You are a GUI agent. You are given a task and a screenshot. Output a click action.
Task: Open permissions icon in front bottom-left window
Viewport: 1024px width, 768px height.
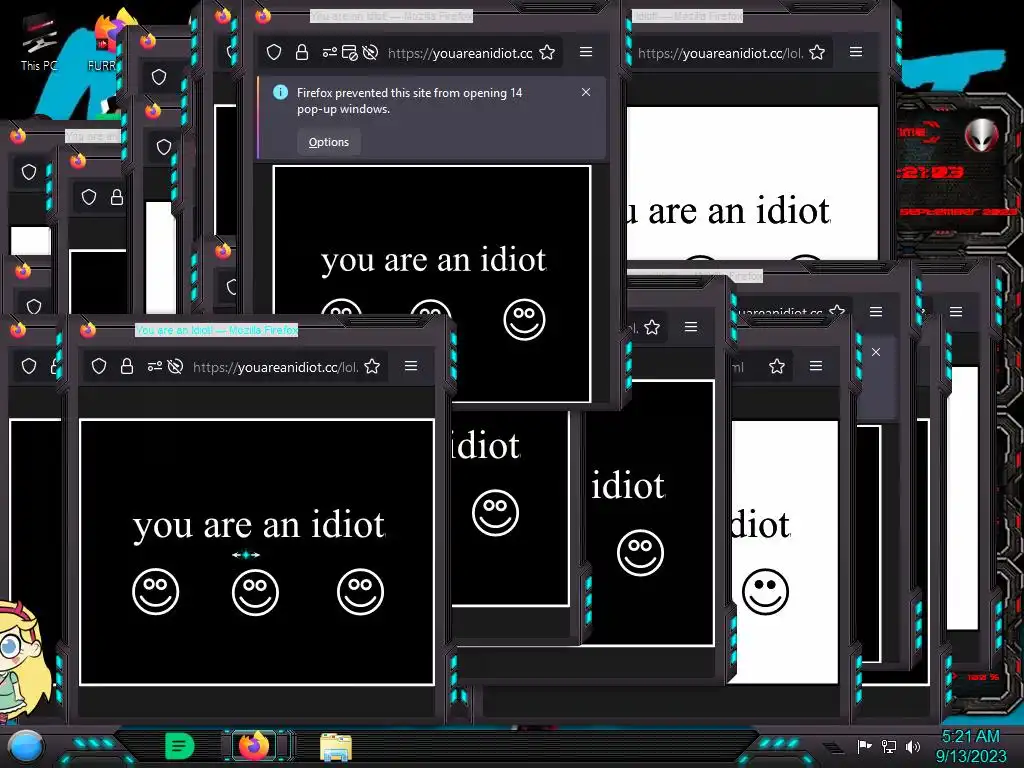[x=155, y=366]
